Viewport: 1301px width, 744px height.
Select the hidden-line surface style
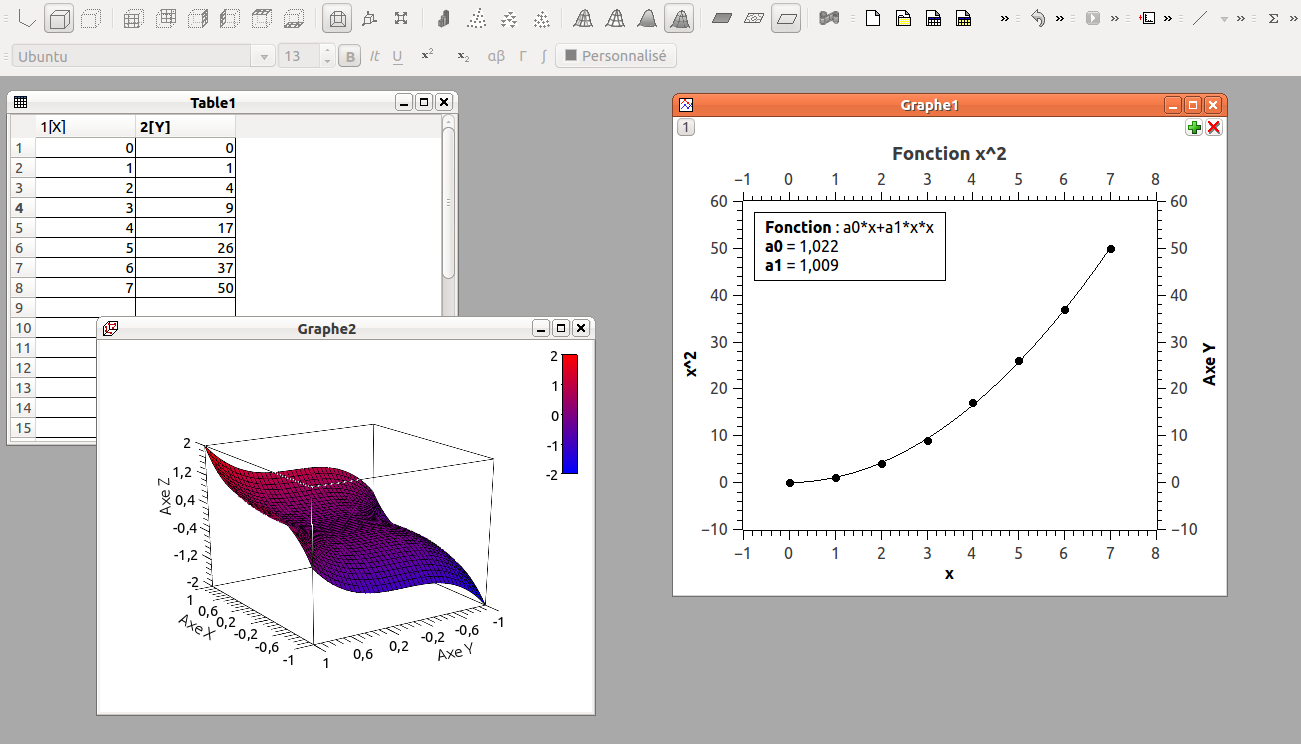pos(616,18)
